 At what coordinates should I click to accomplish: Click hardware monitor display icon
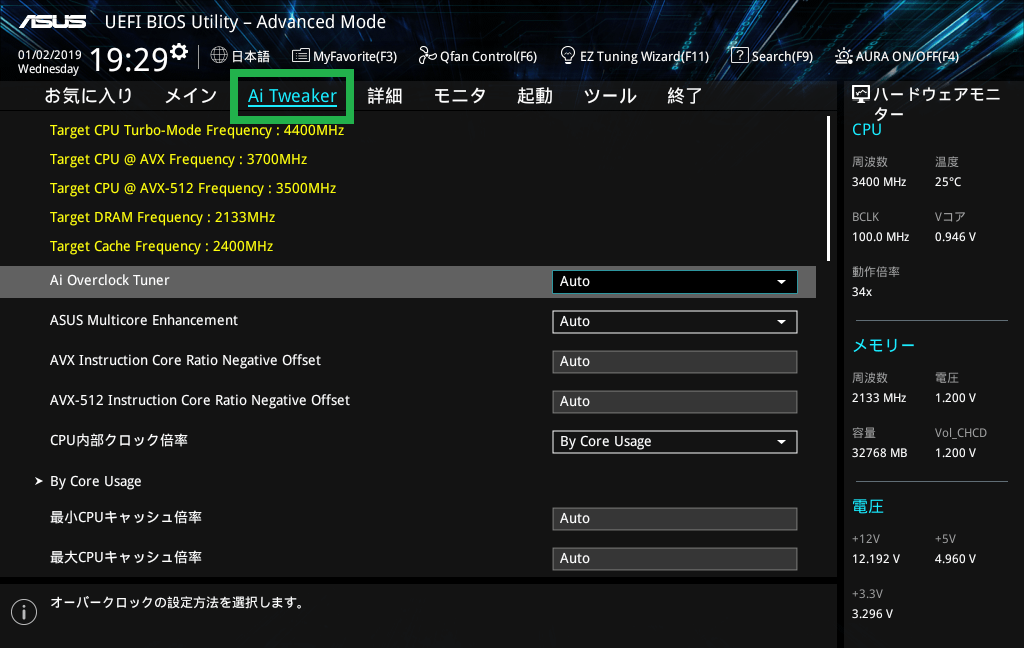tap(861, 95)
